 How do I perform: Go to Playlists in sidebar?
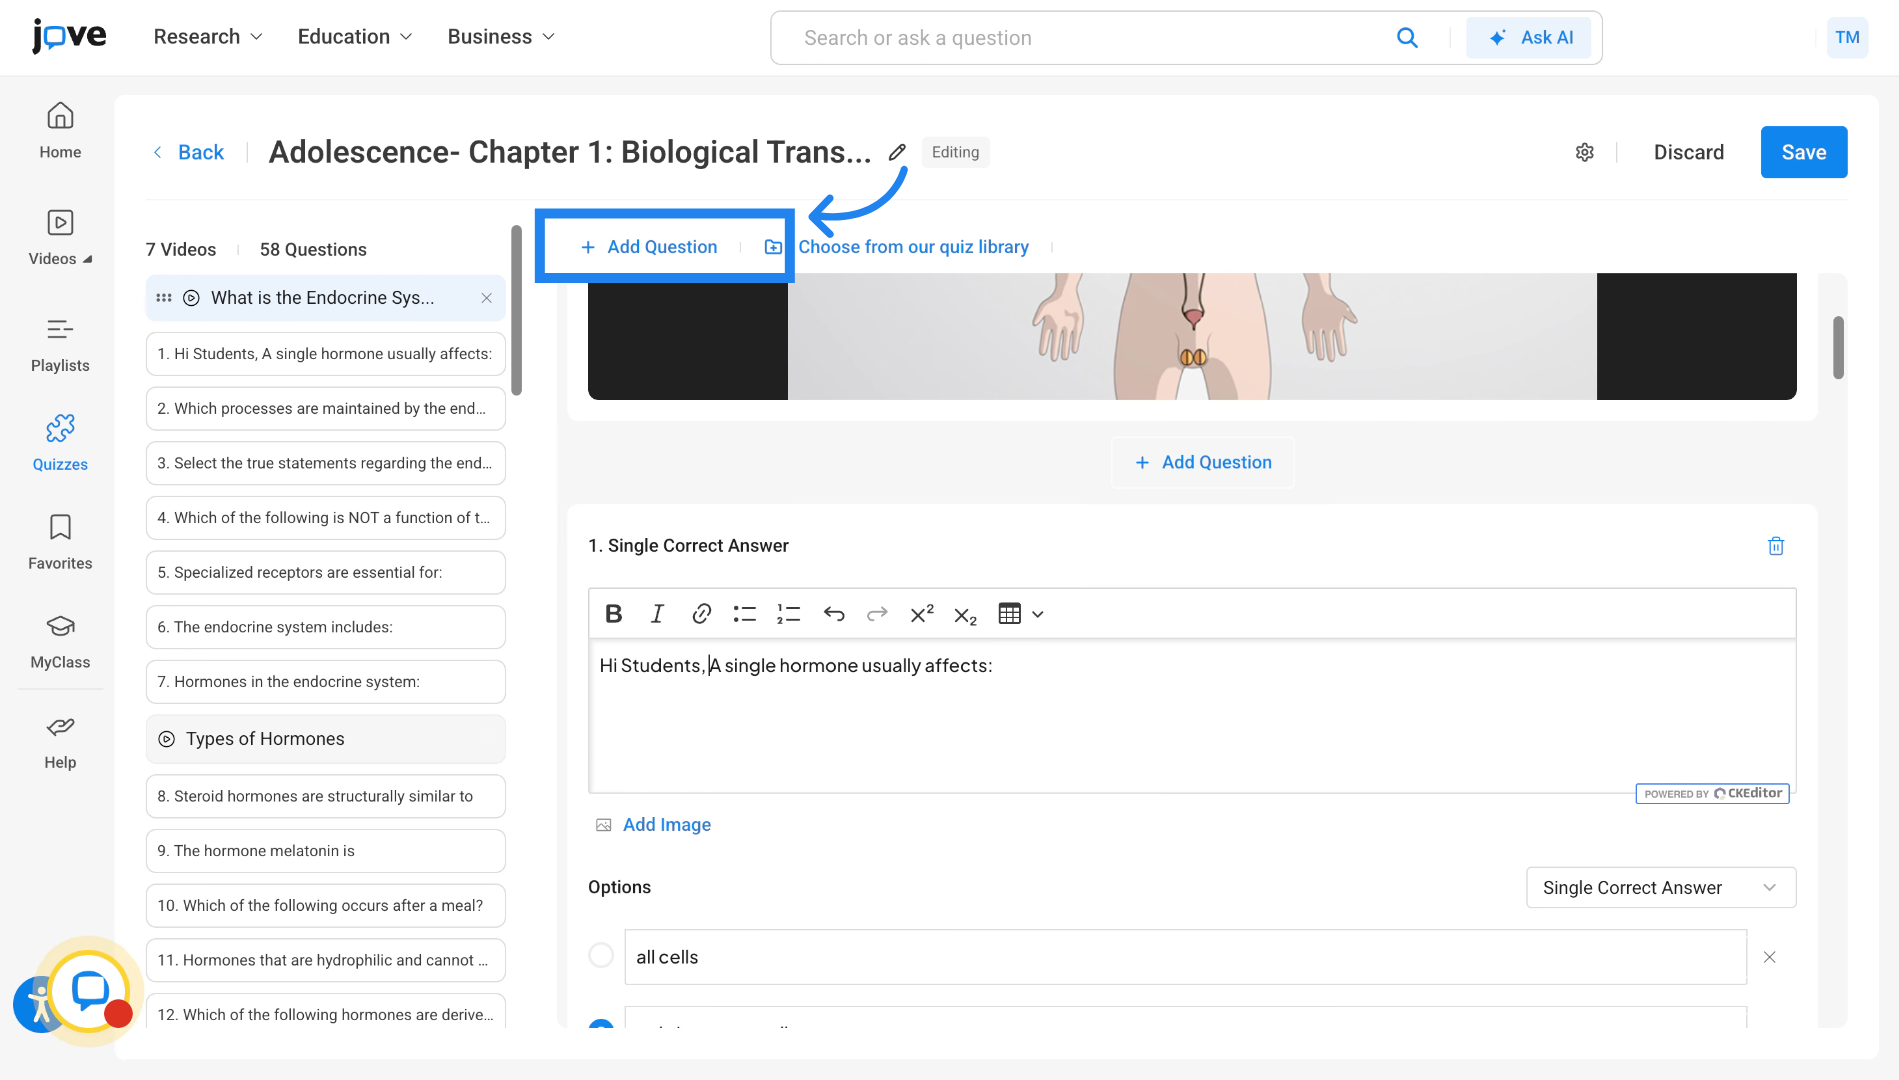(x=60, y=343)
